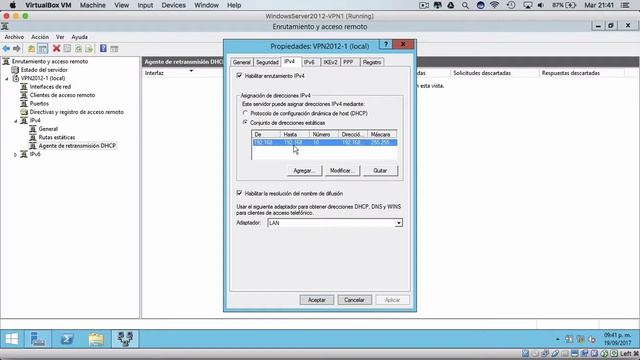Click the Hasta column header

pyautogui.click(x=295, y=134)
